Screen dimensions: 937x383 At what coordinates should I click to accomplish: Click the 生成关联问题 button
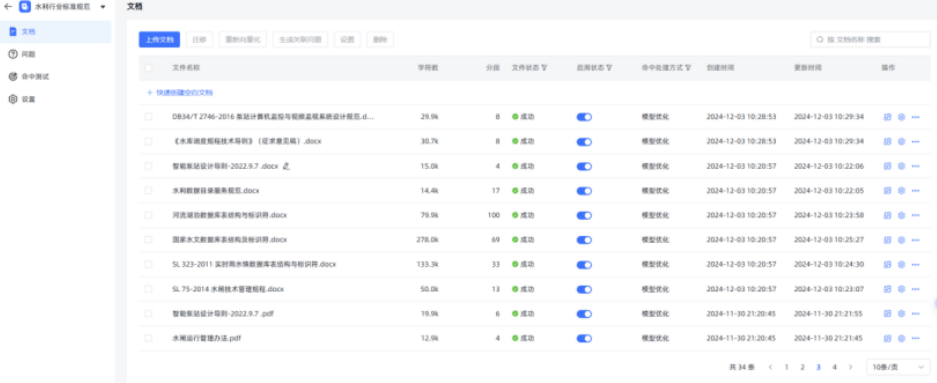[x=301, y=39]
